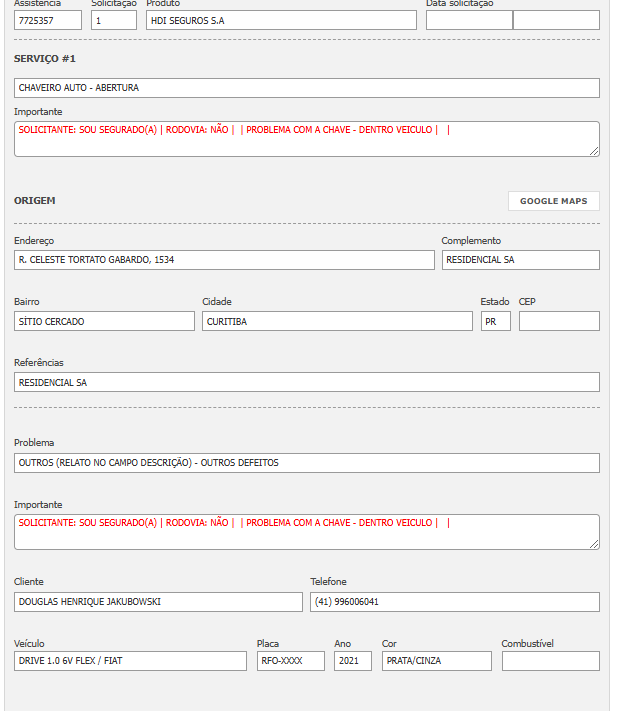The height and width of the screenshot is (711, 623).
Task: Focus the Cidade field containing CURITIBA
Action: (x=337, y=321)
